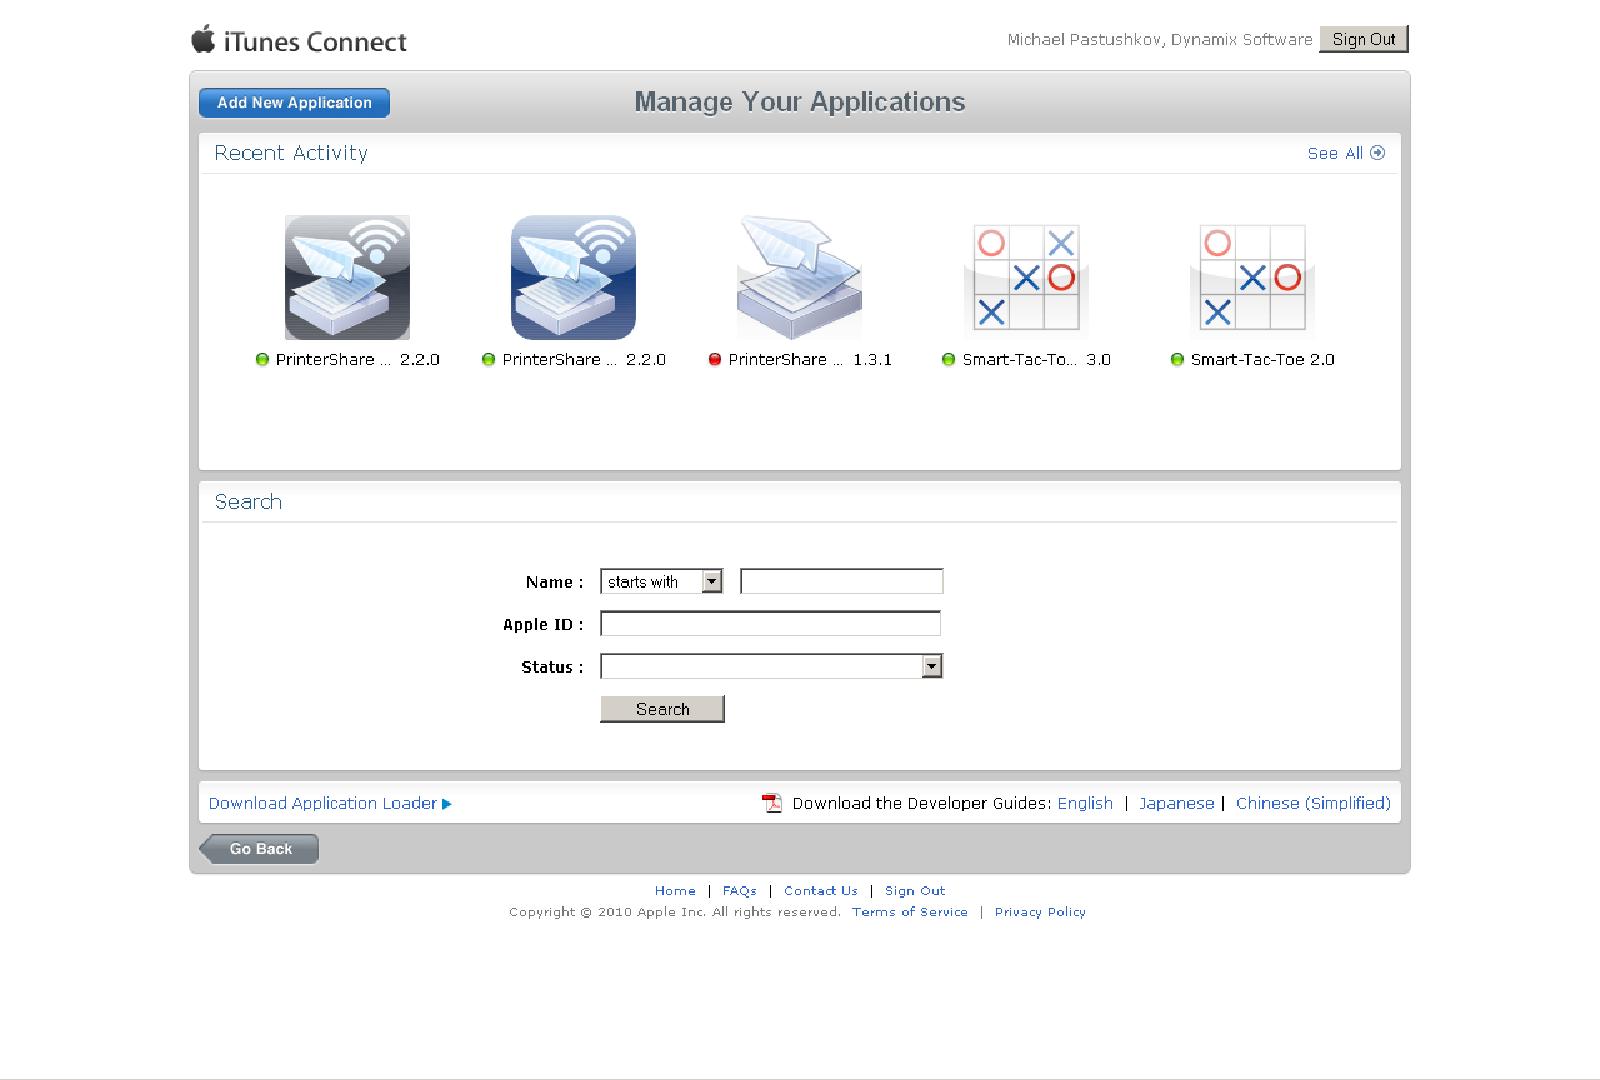
Task: Download the Japanese developer guide
Action: (x=1176, y=803)
